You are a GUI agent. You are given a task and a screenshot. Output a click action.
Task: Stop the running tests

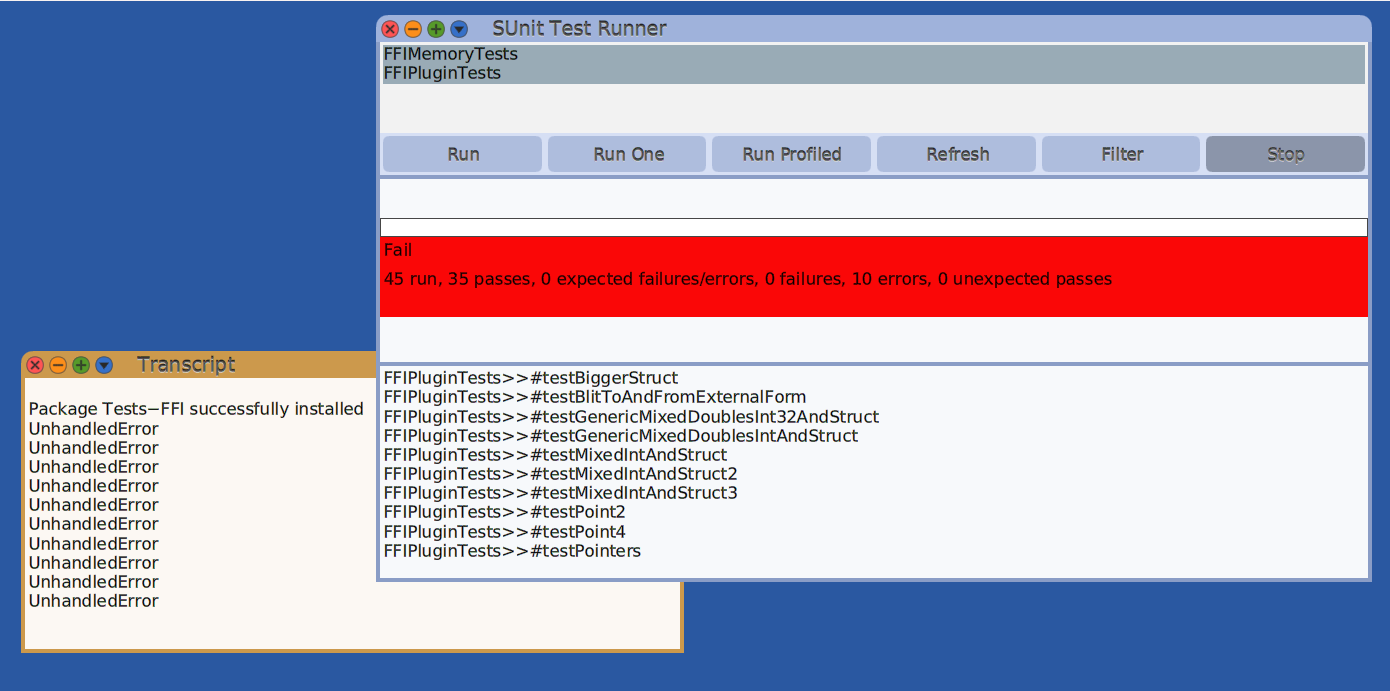pyautogui.click(x=1285, y=154)
